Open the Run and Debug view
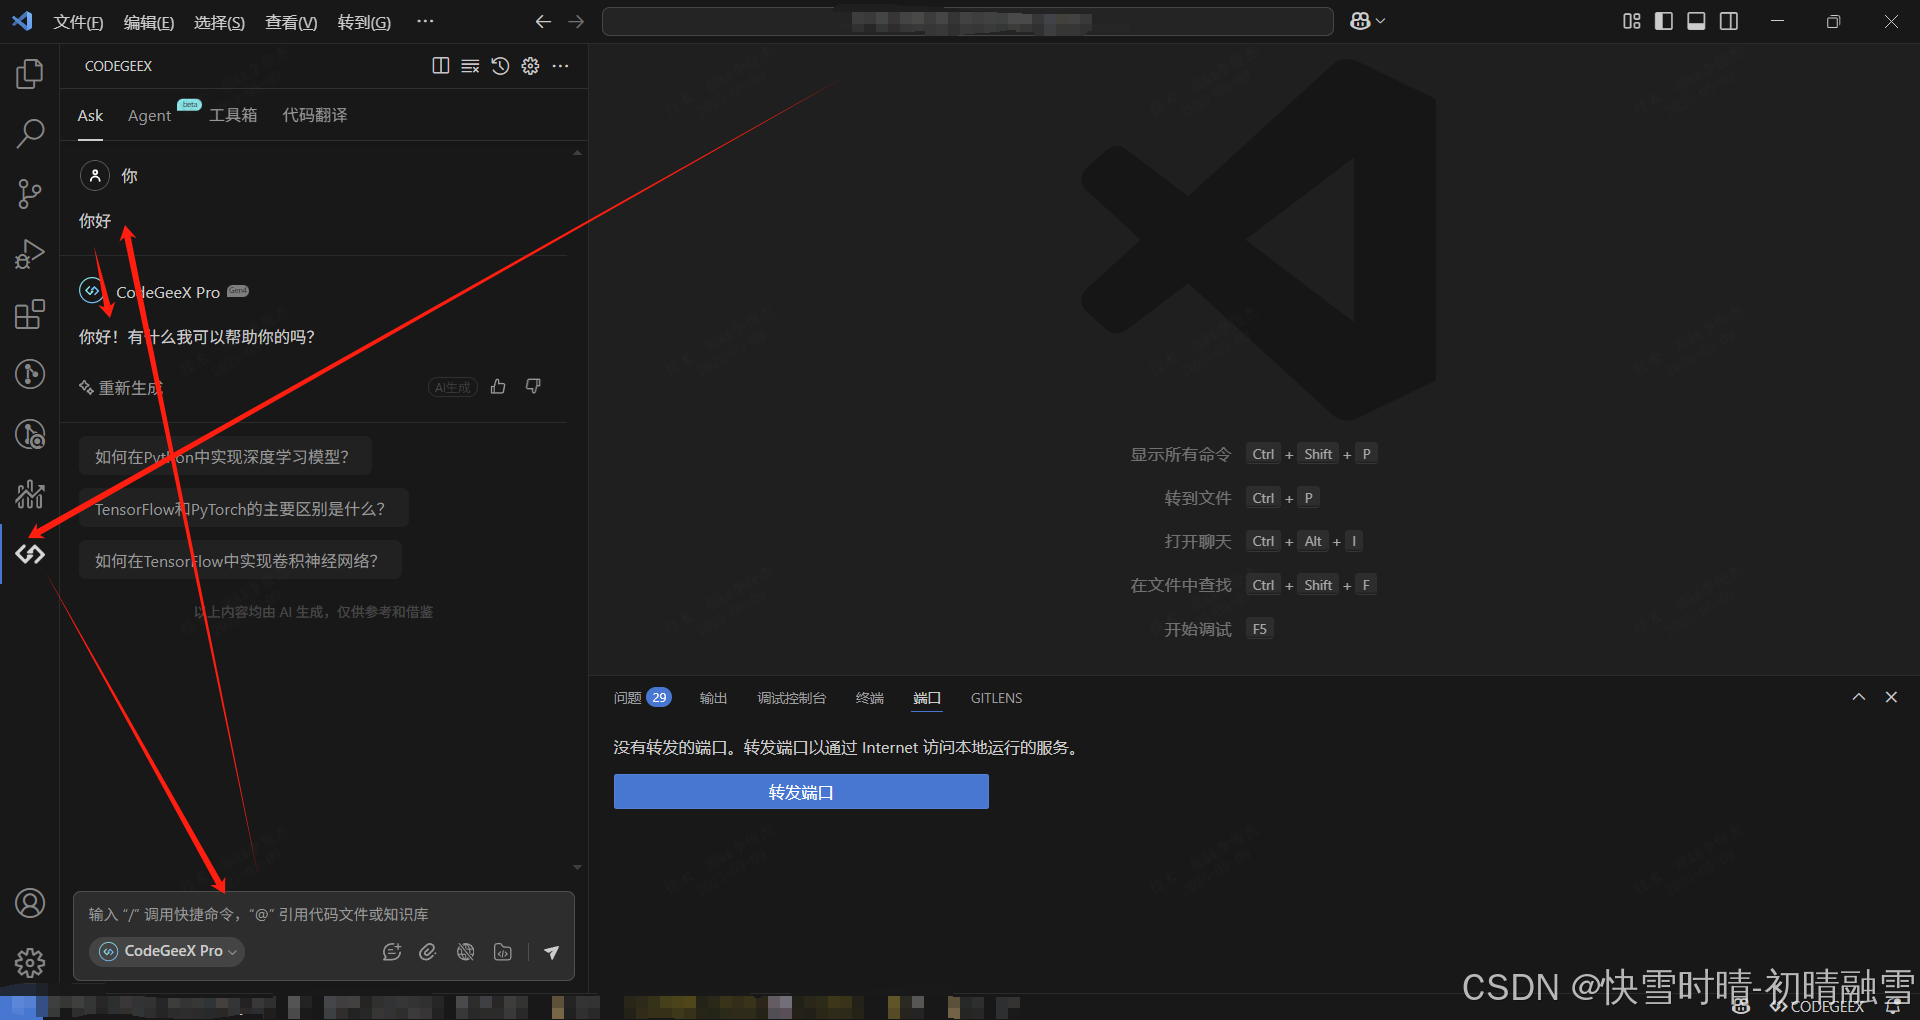This screenshot has height=1020, width=1920. tap(30, 254)
